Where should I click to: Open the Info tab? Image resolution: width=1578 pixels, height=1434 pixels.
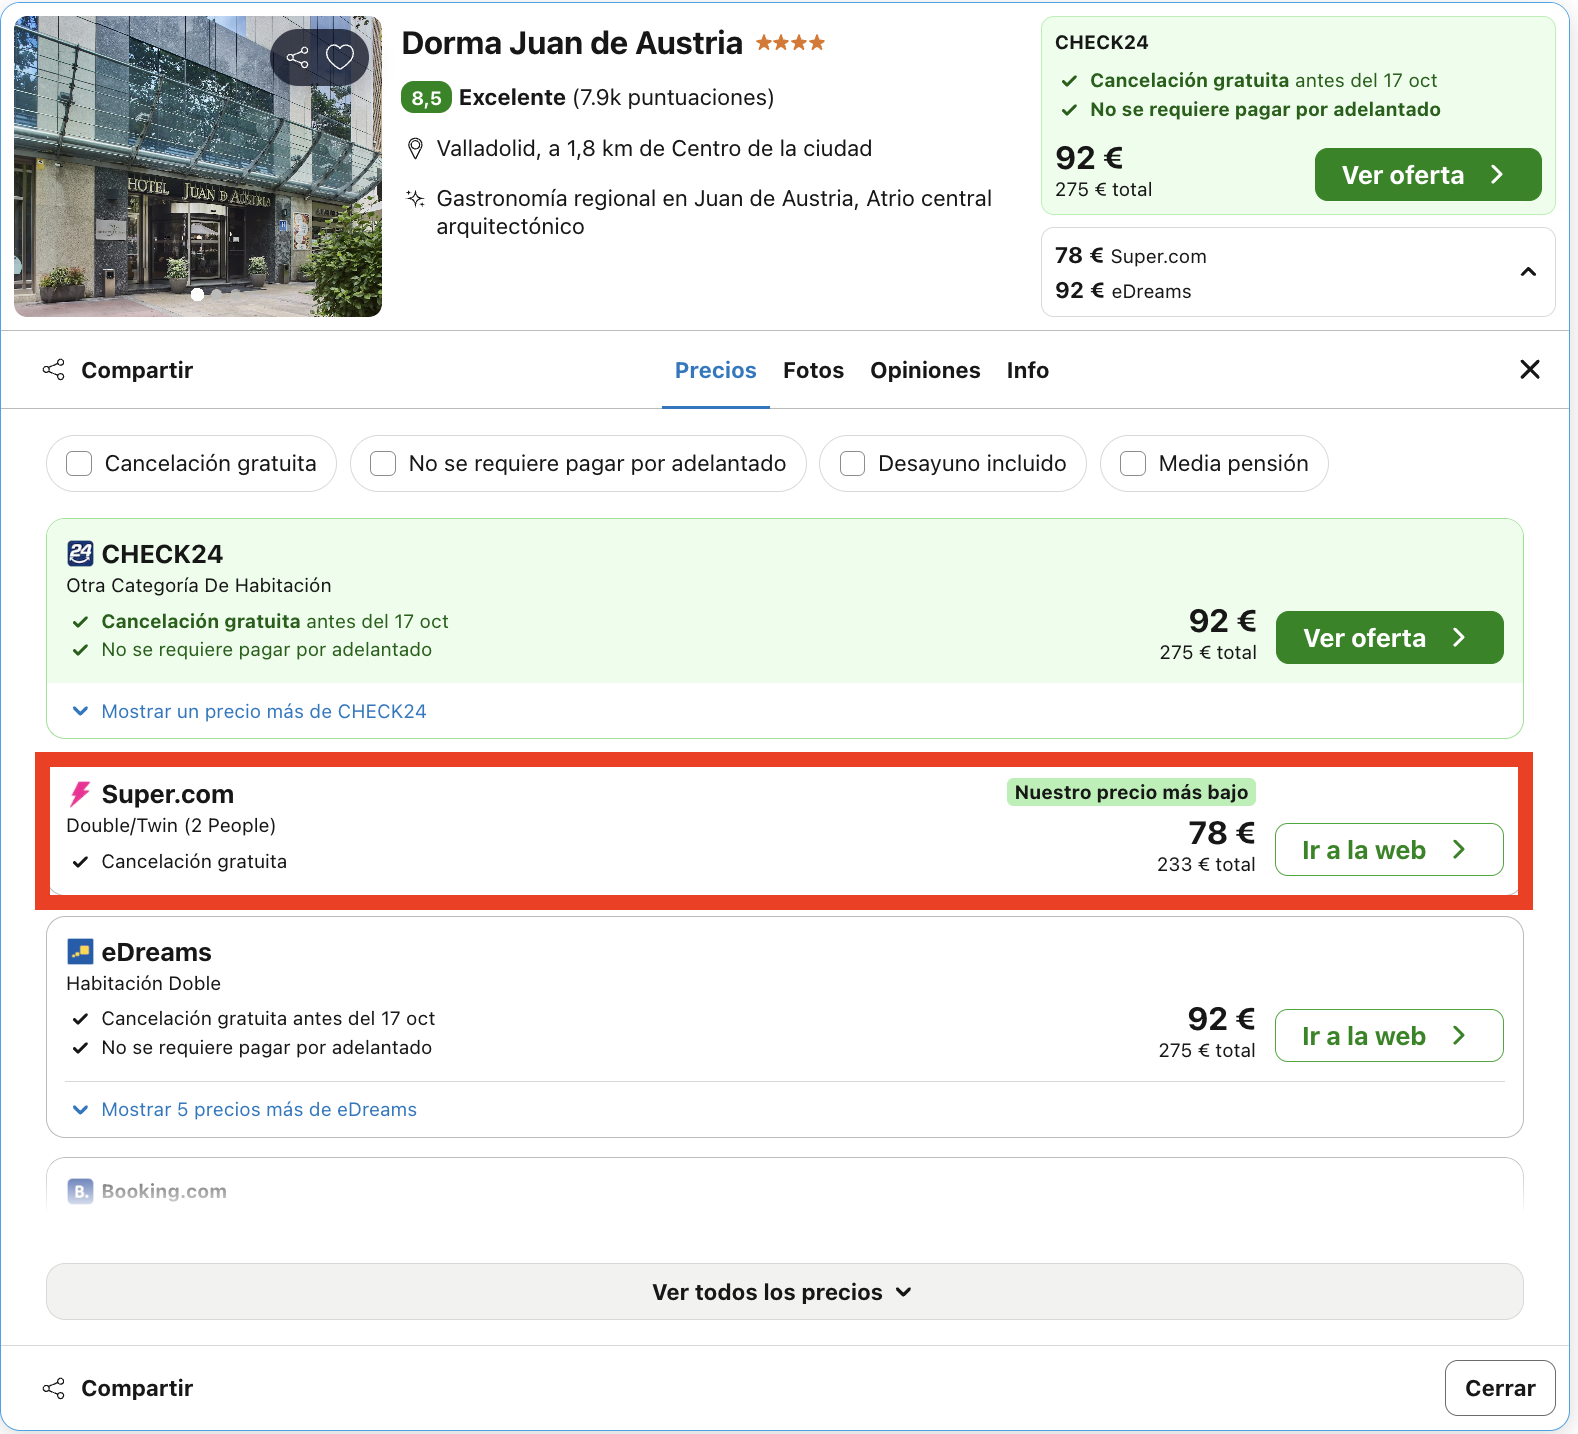[x=1027, y=370]
